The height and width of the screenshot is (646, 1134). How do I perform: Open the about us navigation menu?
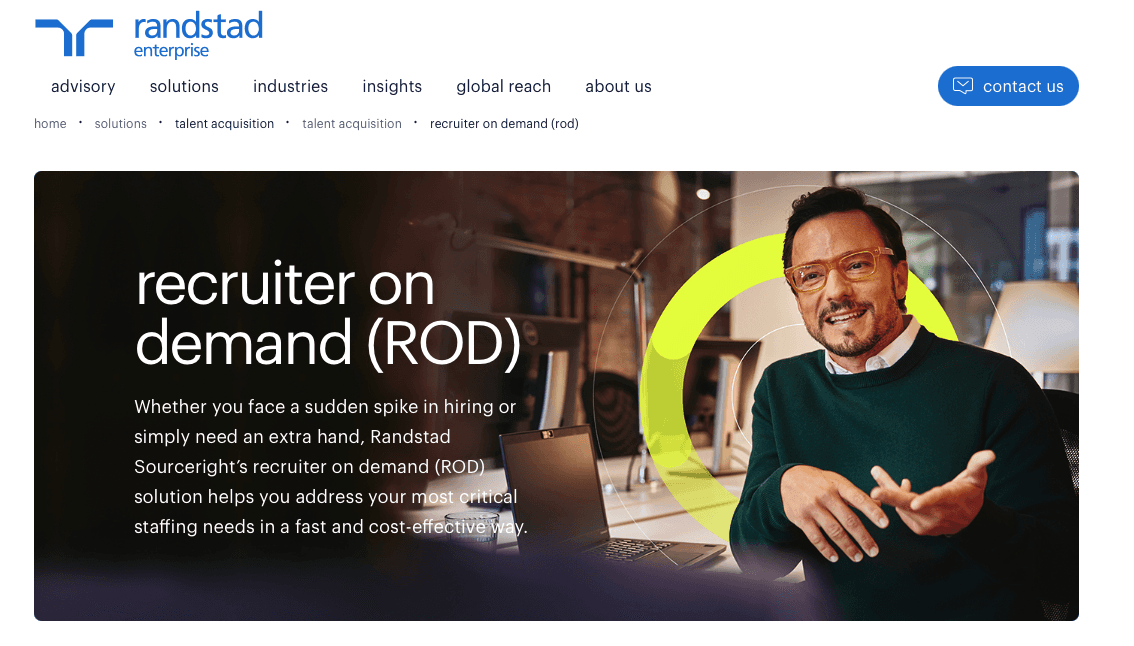click(x=618, y=87)
